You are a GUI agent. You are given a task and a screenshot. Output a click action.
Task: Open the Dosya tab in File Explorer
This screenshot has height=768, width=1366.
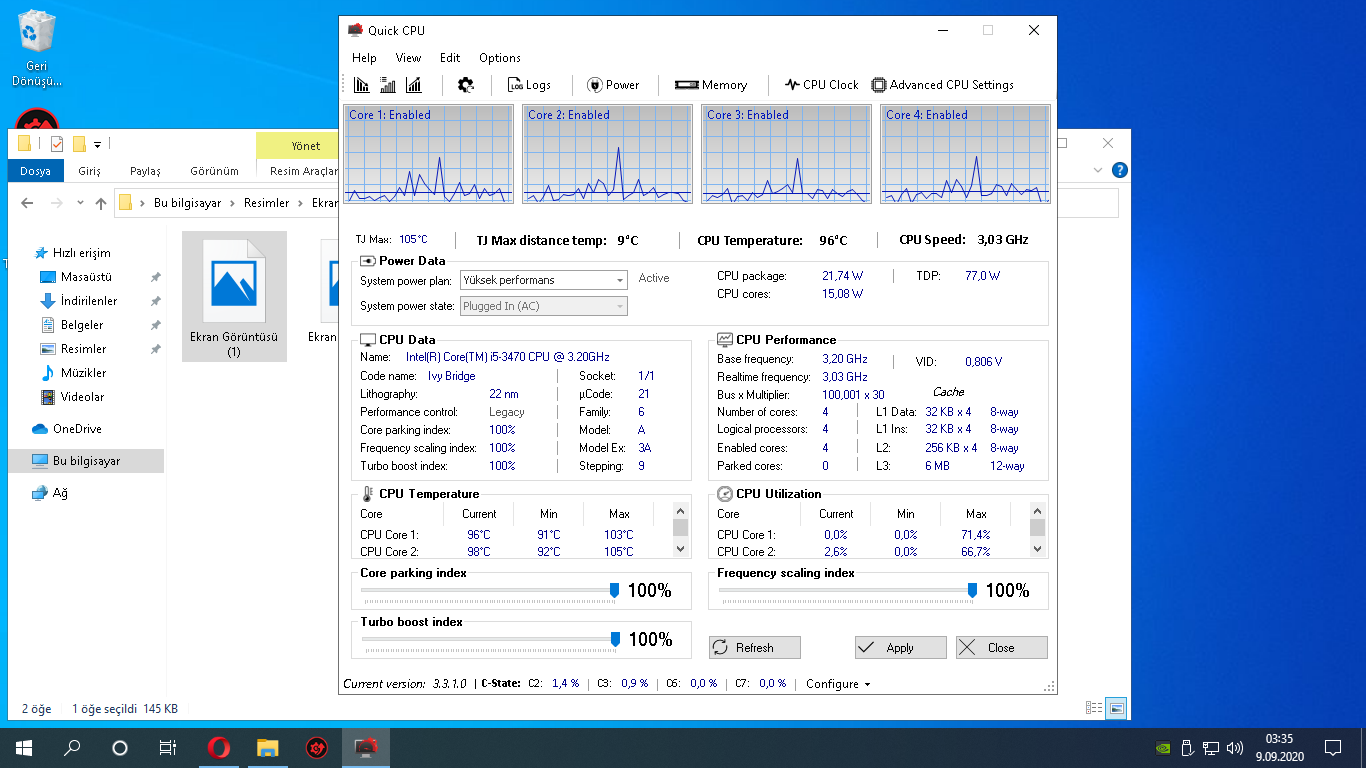pos(36,171)
